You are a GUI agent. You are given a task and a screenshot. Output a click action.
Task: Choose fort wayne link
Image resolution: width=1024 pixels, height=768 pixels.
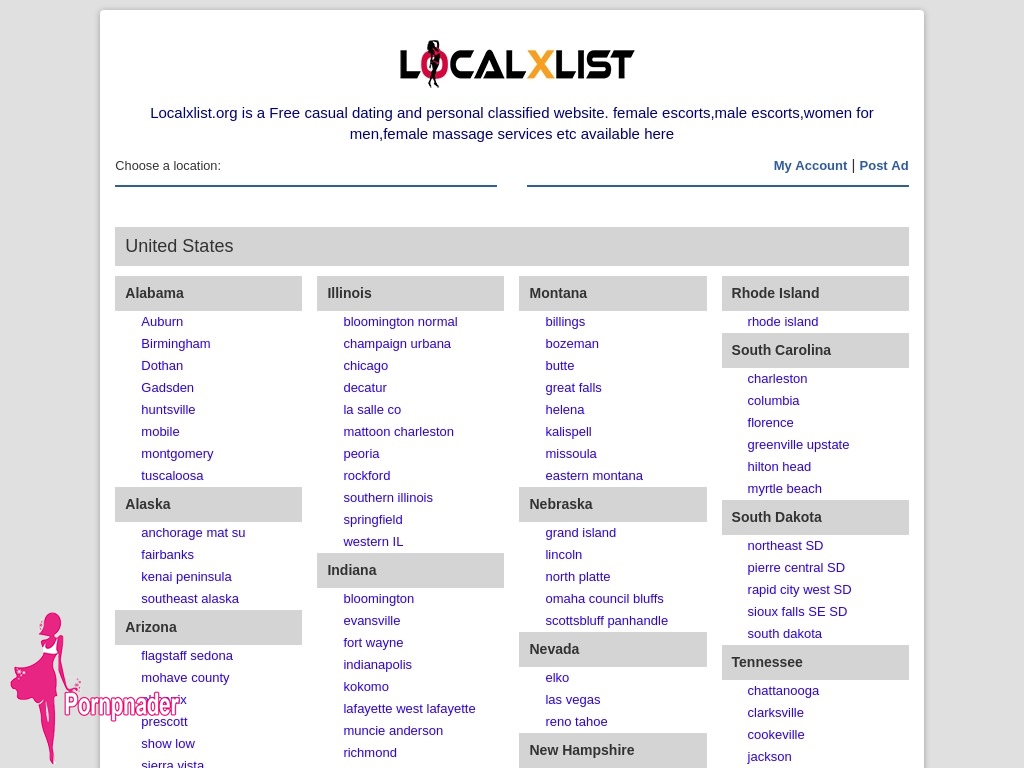[x=374, y=643]
